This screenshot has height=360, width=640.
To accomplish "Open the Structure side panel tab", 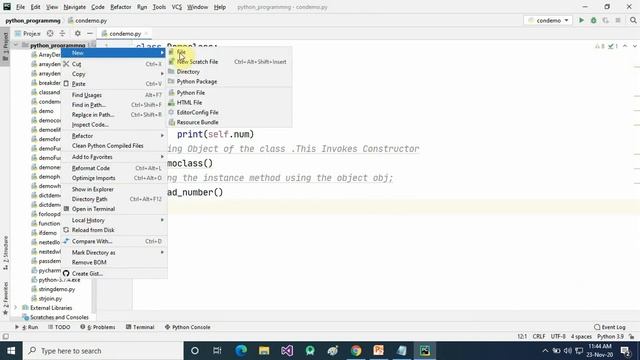I will [5, 253].
